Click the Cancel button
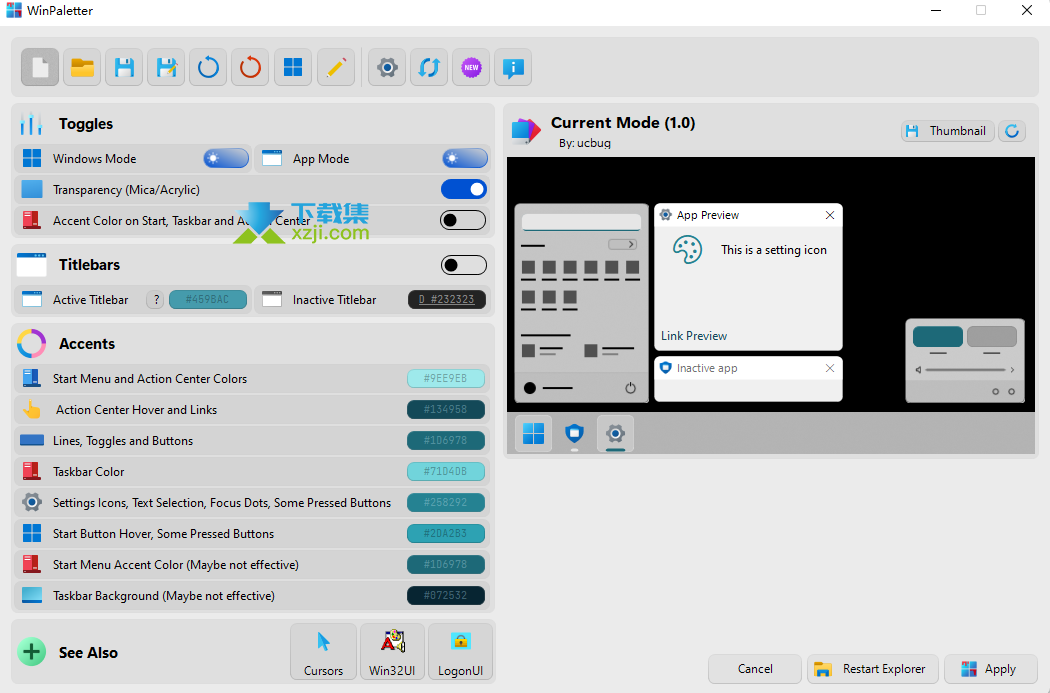Image resolution: width=1050 pixels, height=693 pixels. (755, 669)
